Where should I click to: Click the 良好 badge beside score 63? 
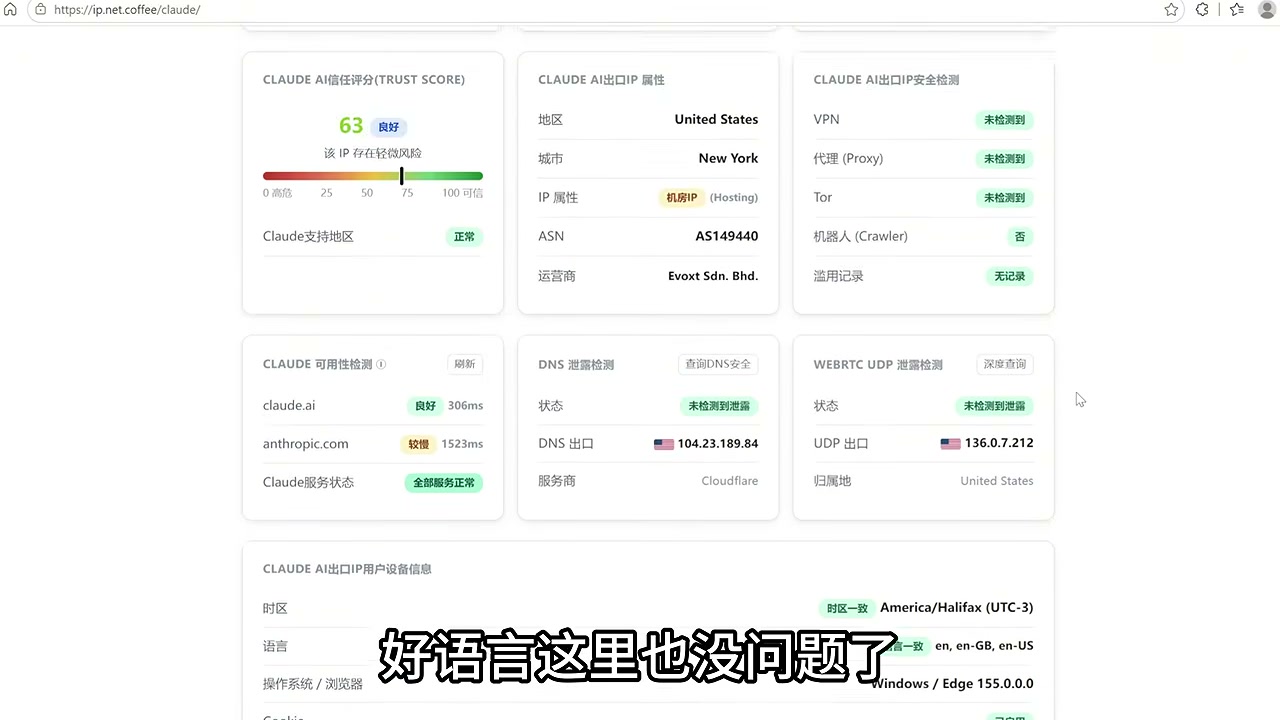click(389, 127)
